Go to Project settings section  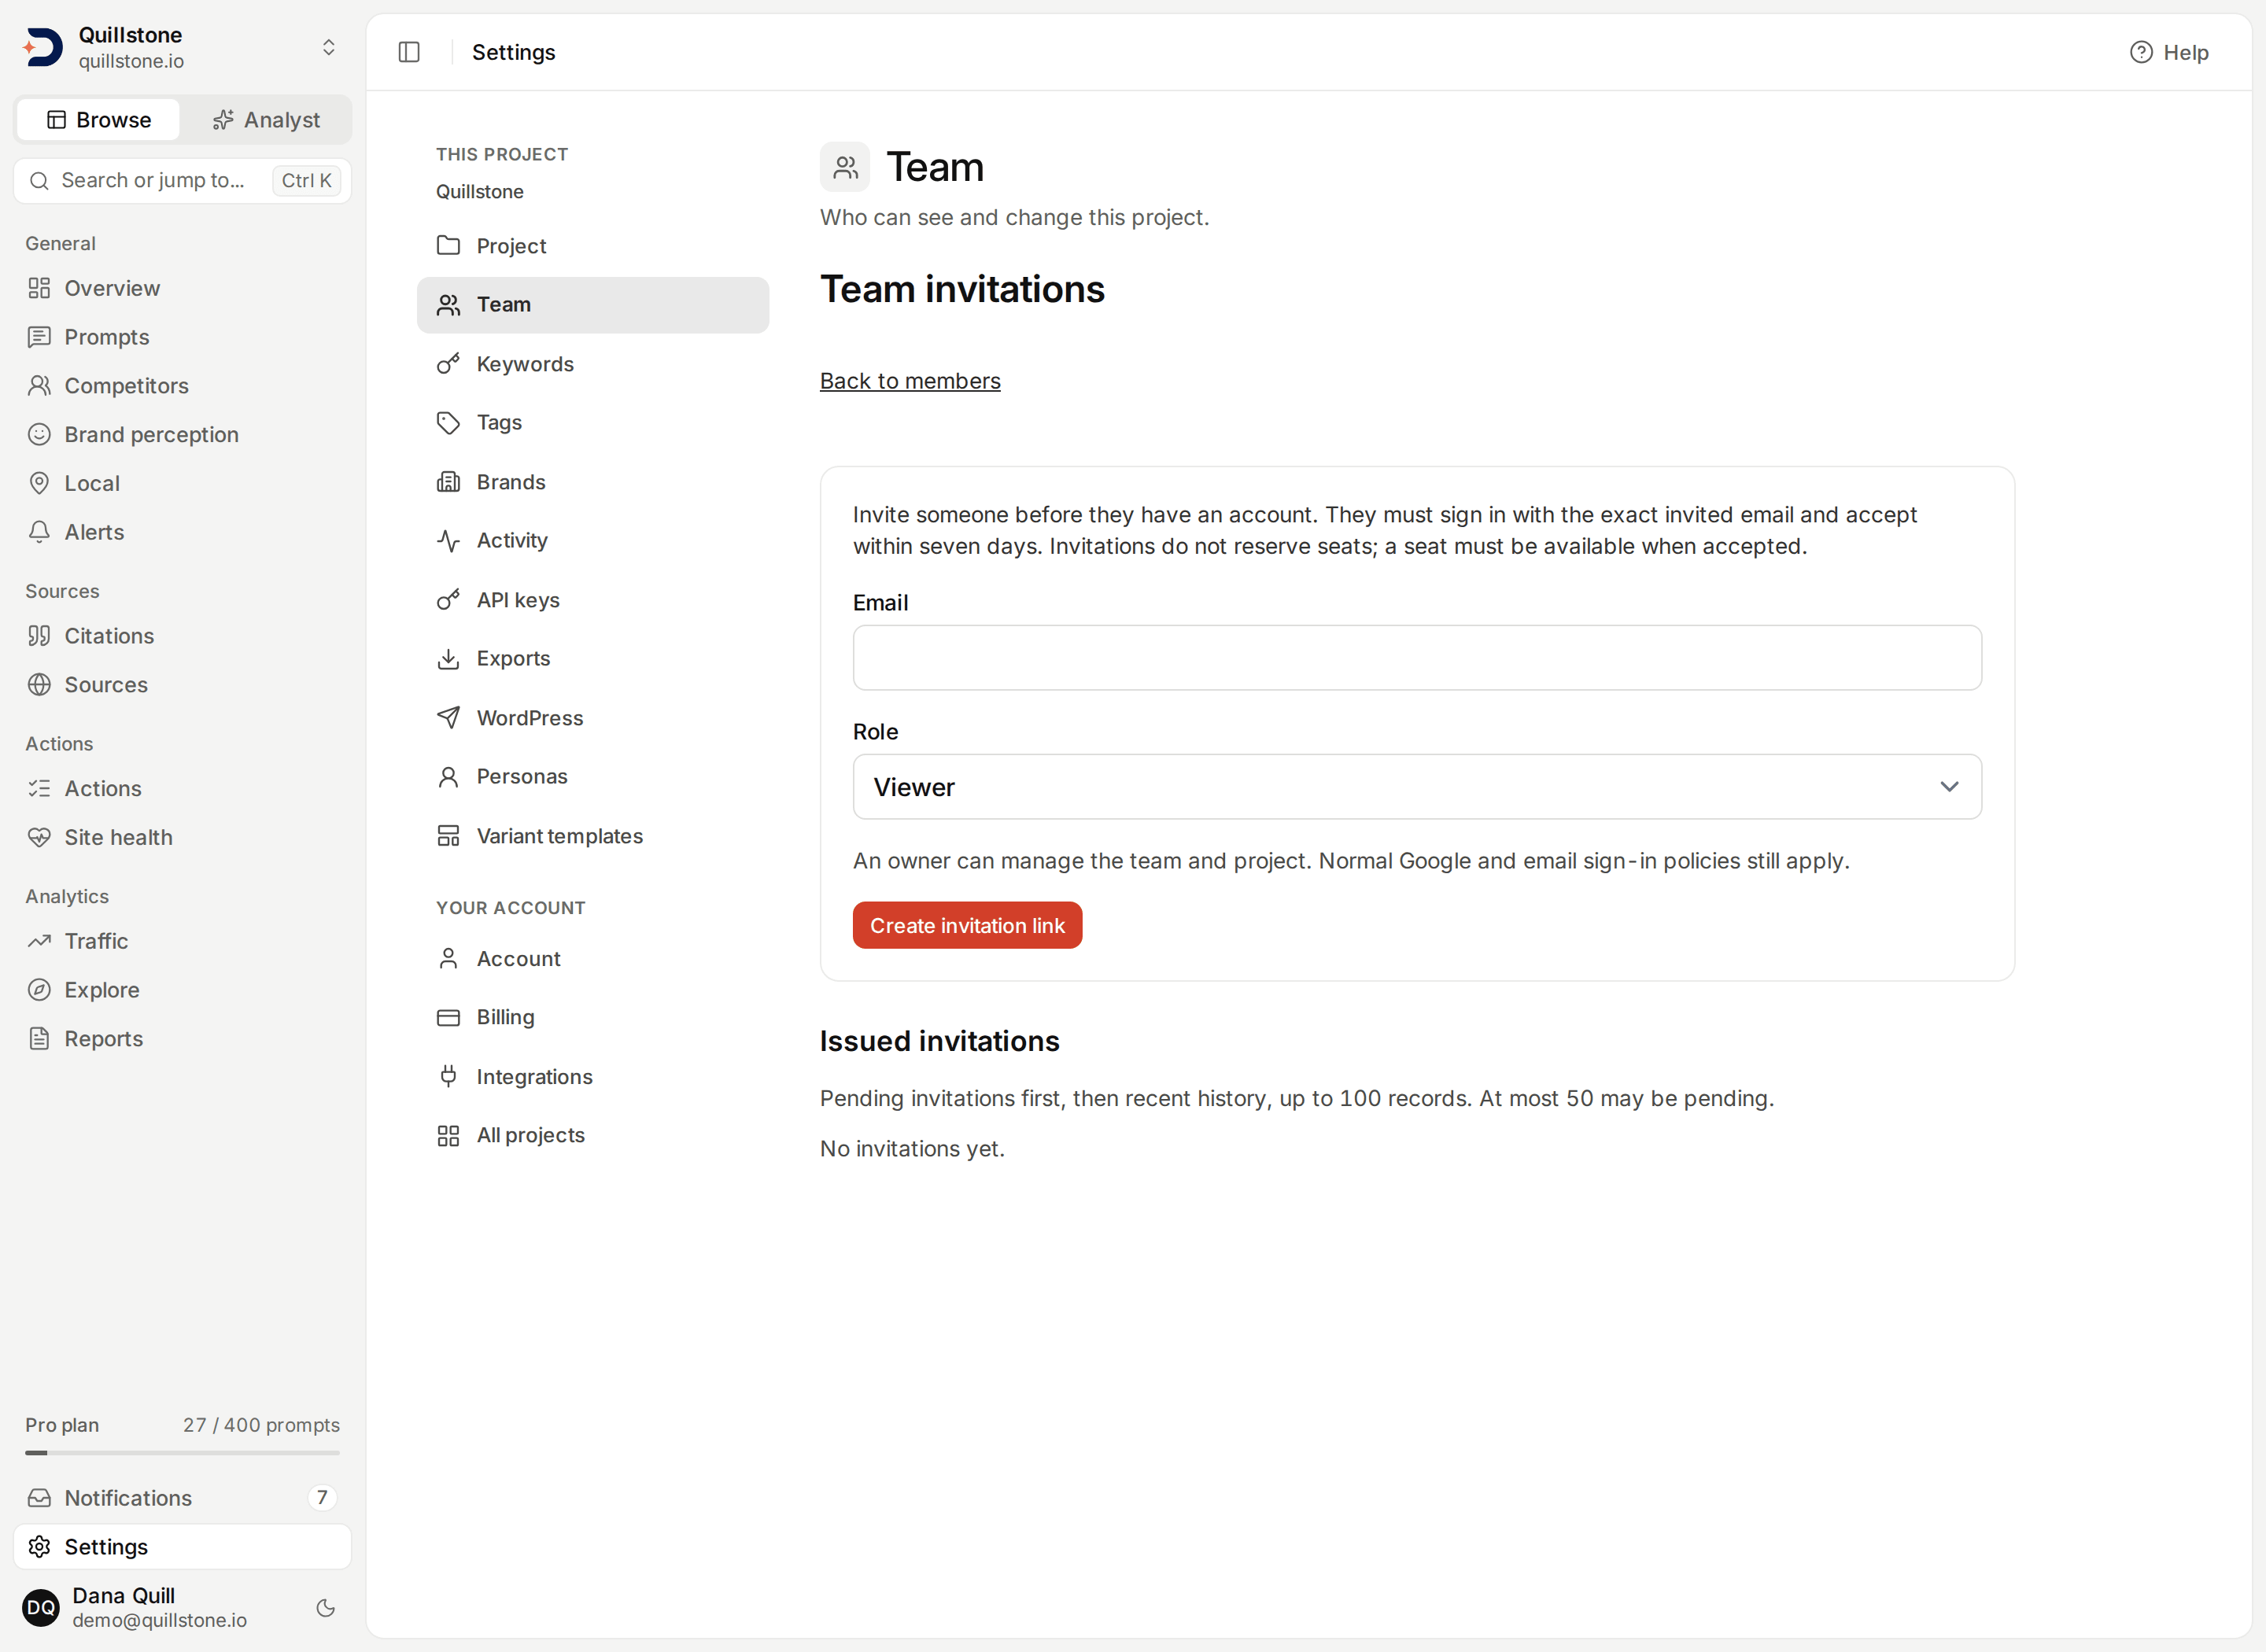click(x=593, y=246)
